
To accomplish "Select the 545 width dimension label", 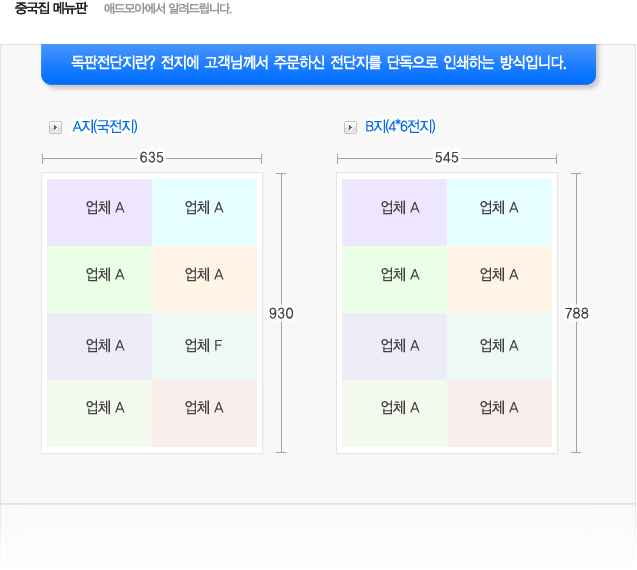I will (447, 158).
